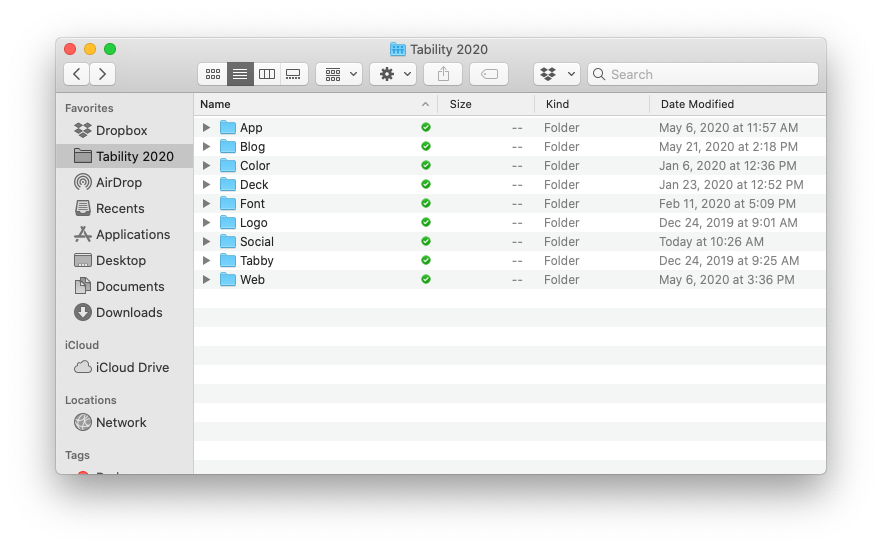This screenshot has width=882, height=548.
Task: Open the gear action menu
Action: [x=393, y=74]
